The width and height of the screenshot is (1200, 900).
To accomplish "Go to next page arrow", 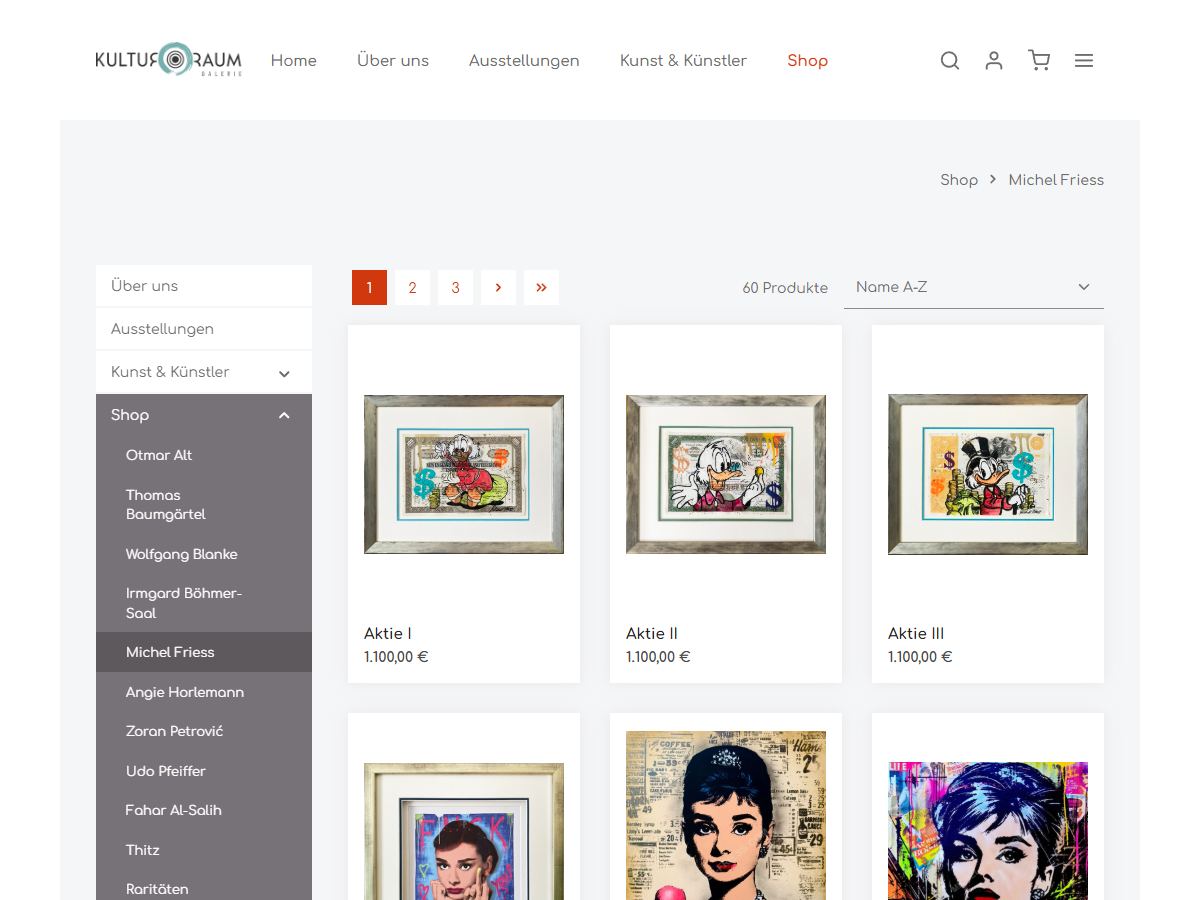I will [x=498, y=288].
